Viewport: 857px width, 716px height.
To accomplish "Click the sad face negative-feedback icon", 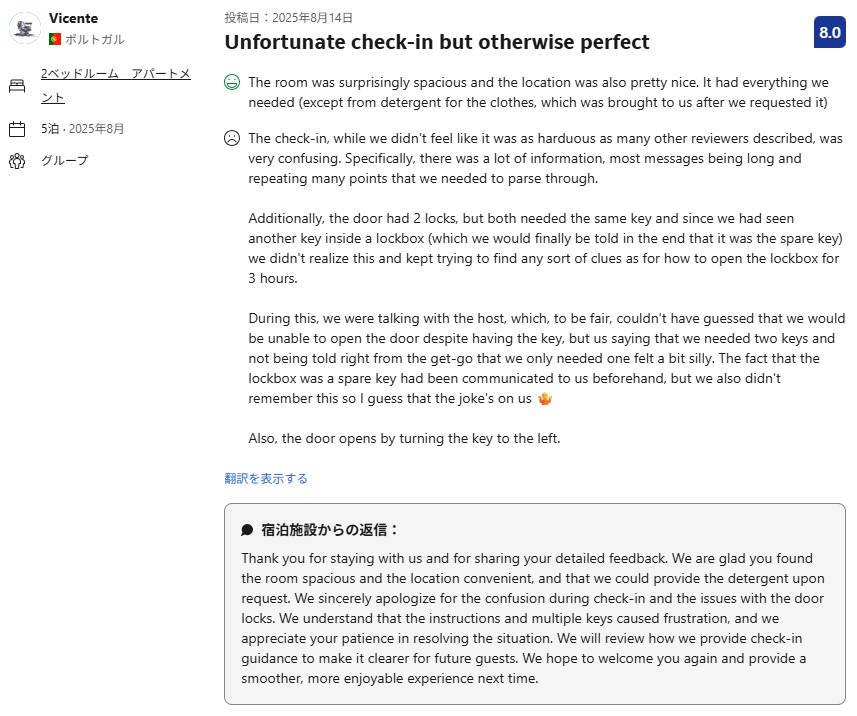I will 232,138.
